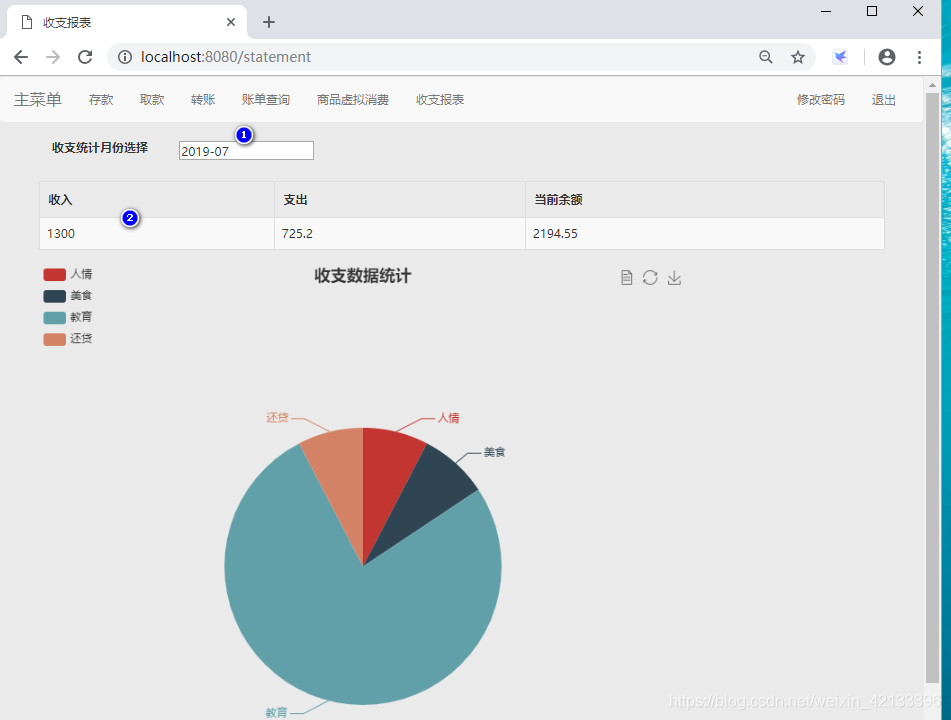Click the 人情 pie label

(449, 418)
